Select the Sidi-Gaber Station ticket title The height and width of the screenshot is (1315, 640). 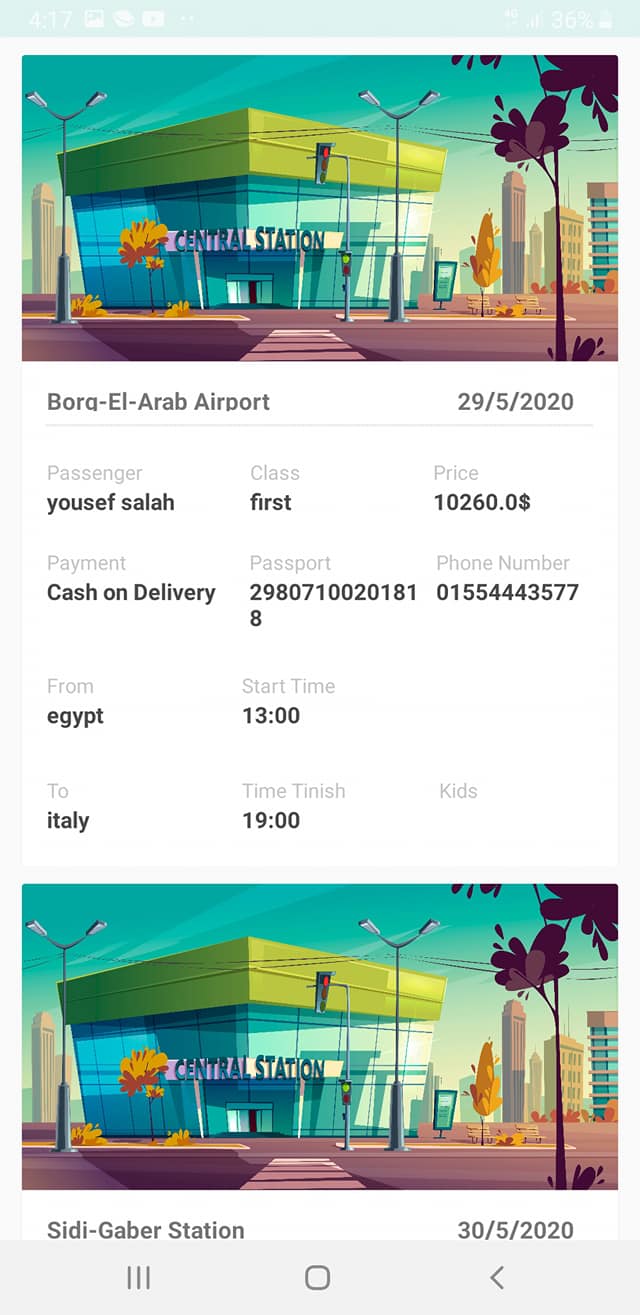(145, 1231)
